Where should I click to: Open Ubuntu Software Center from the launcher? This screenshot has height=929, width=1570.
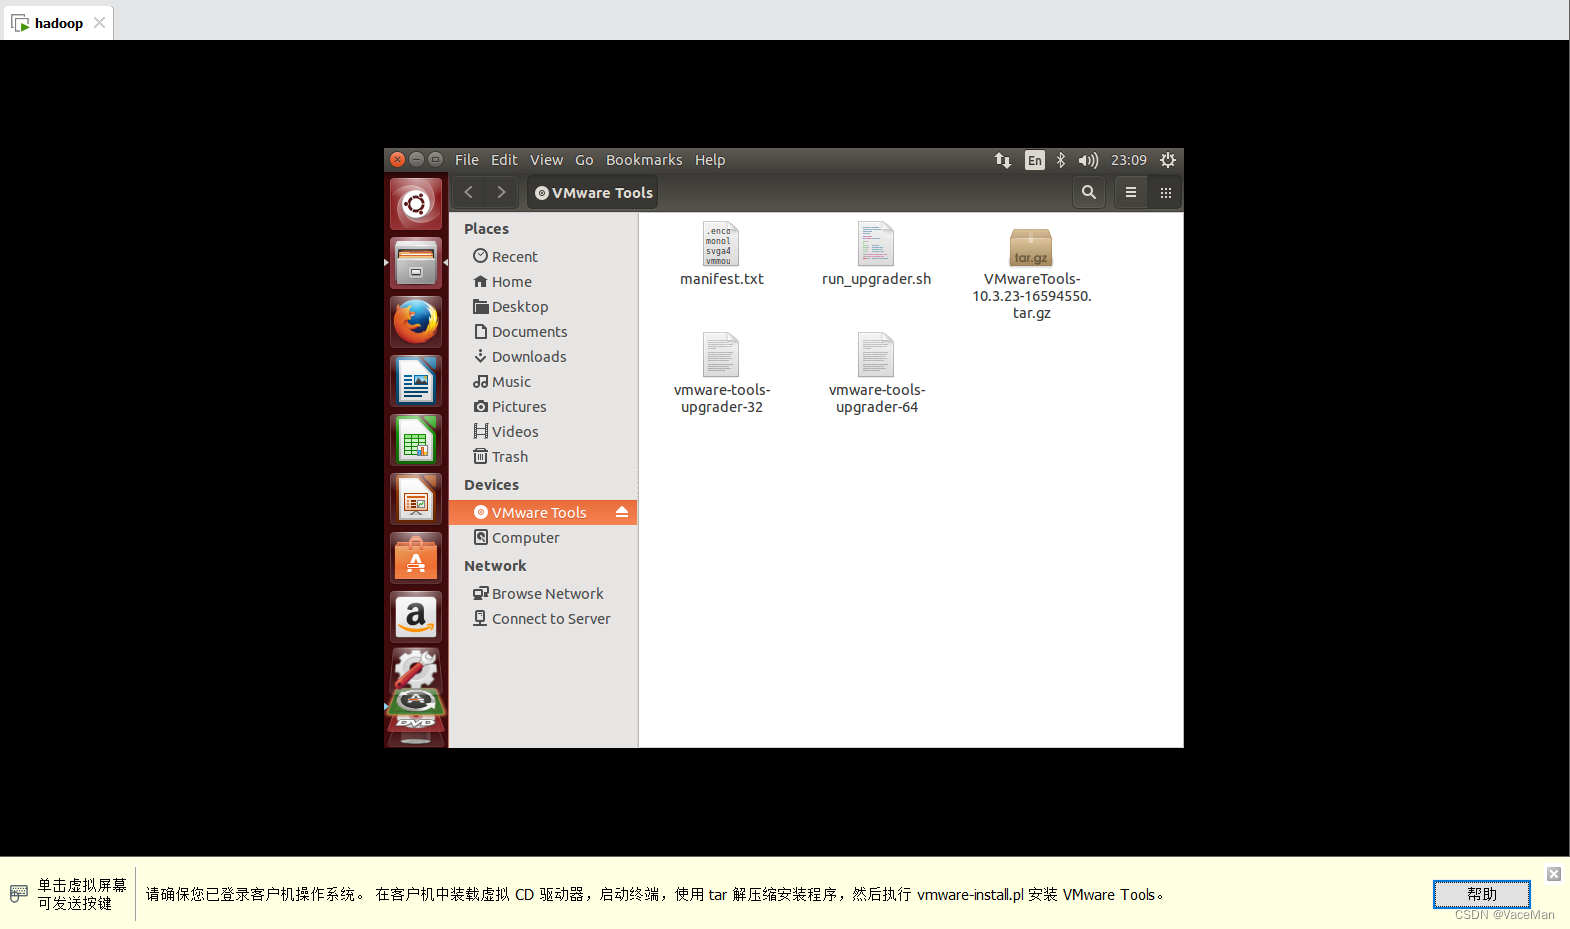click(416, 558)
